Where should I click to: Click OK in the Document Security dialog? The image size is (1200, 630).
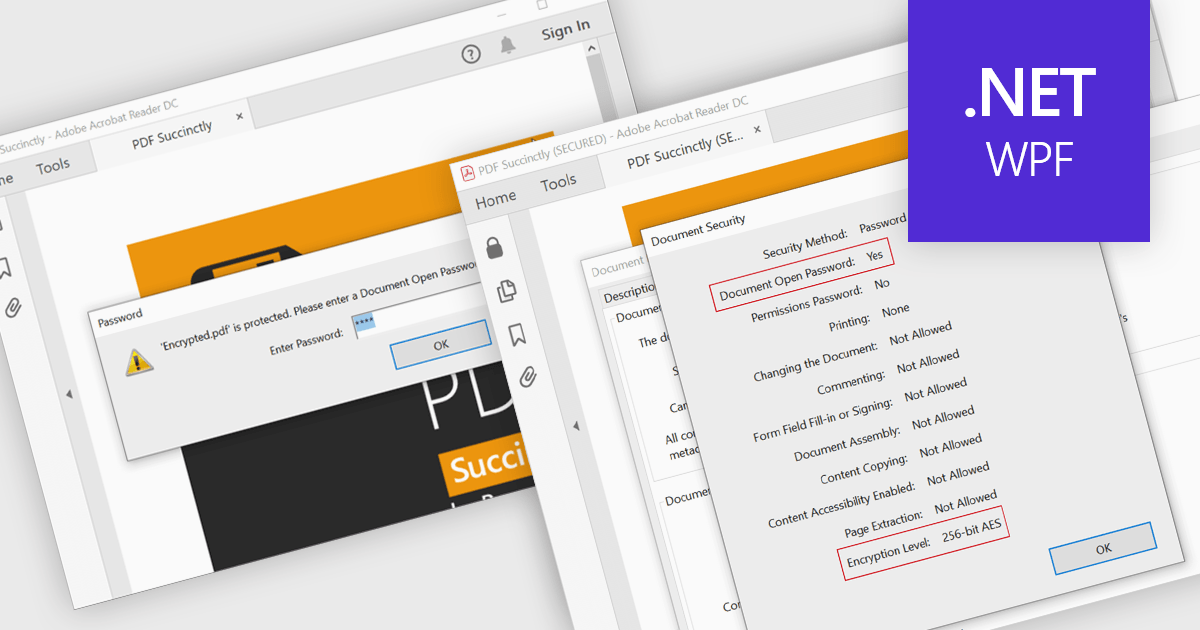click(1103, 549)
